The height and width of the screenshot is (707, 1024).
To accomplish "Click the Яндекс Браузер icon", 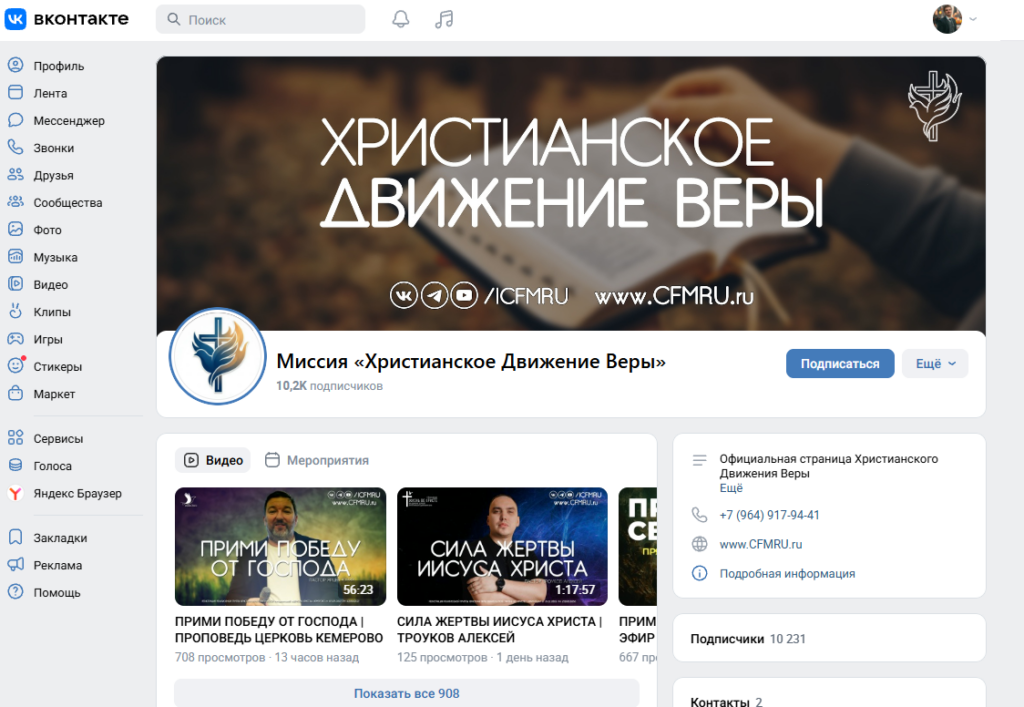I will coord(16,493).
